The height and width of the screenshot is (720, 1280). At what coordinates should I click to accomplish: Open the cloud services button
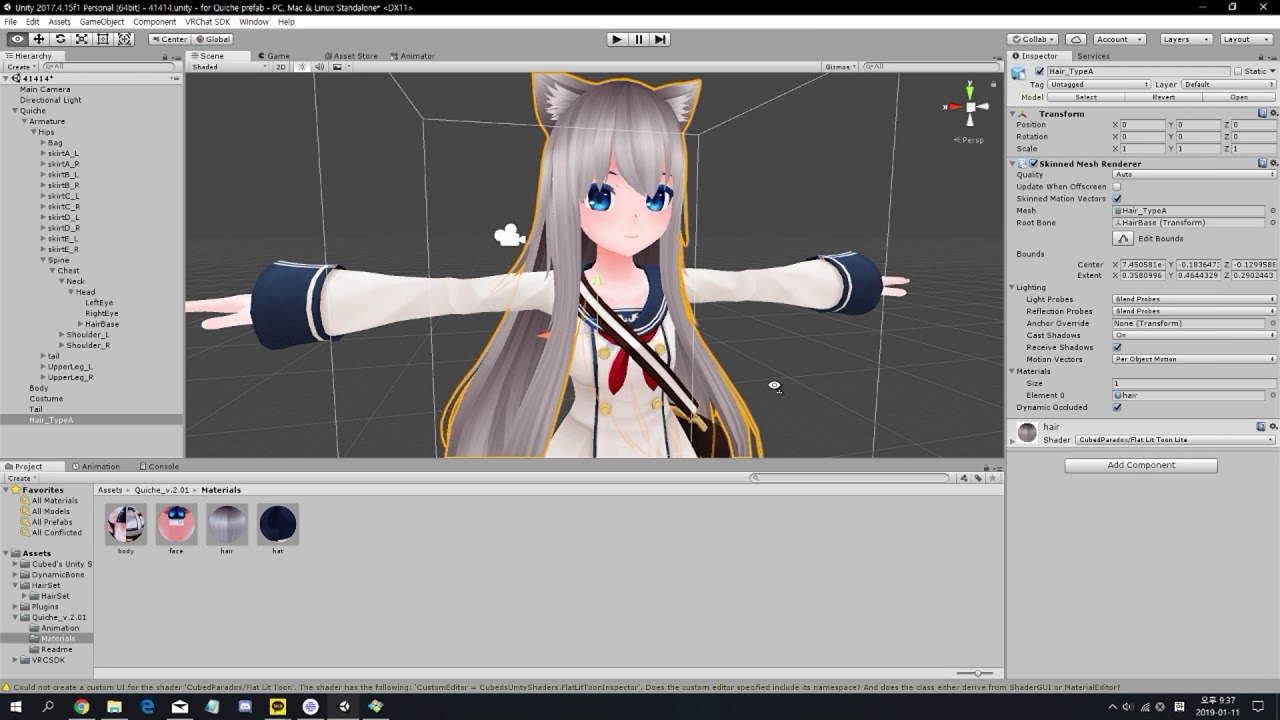click(x=1076, y=39)
